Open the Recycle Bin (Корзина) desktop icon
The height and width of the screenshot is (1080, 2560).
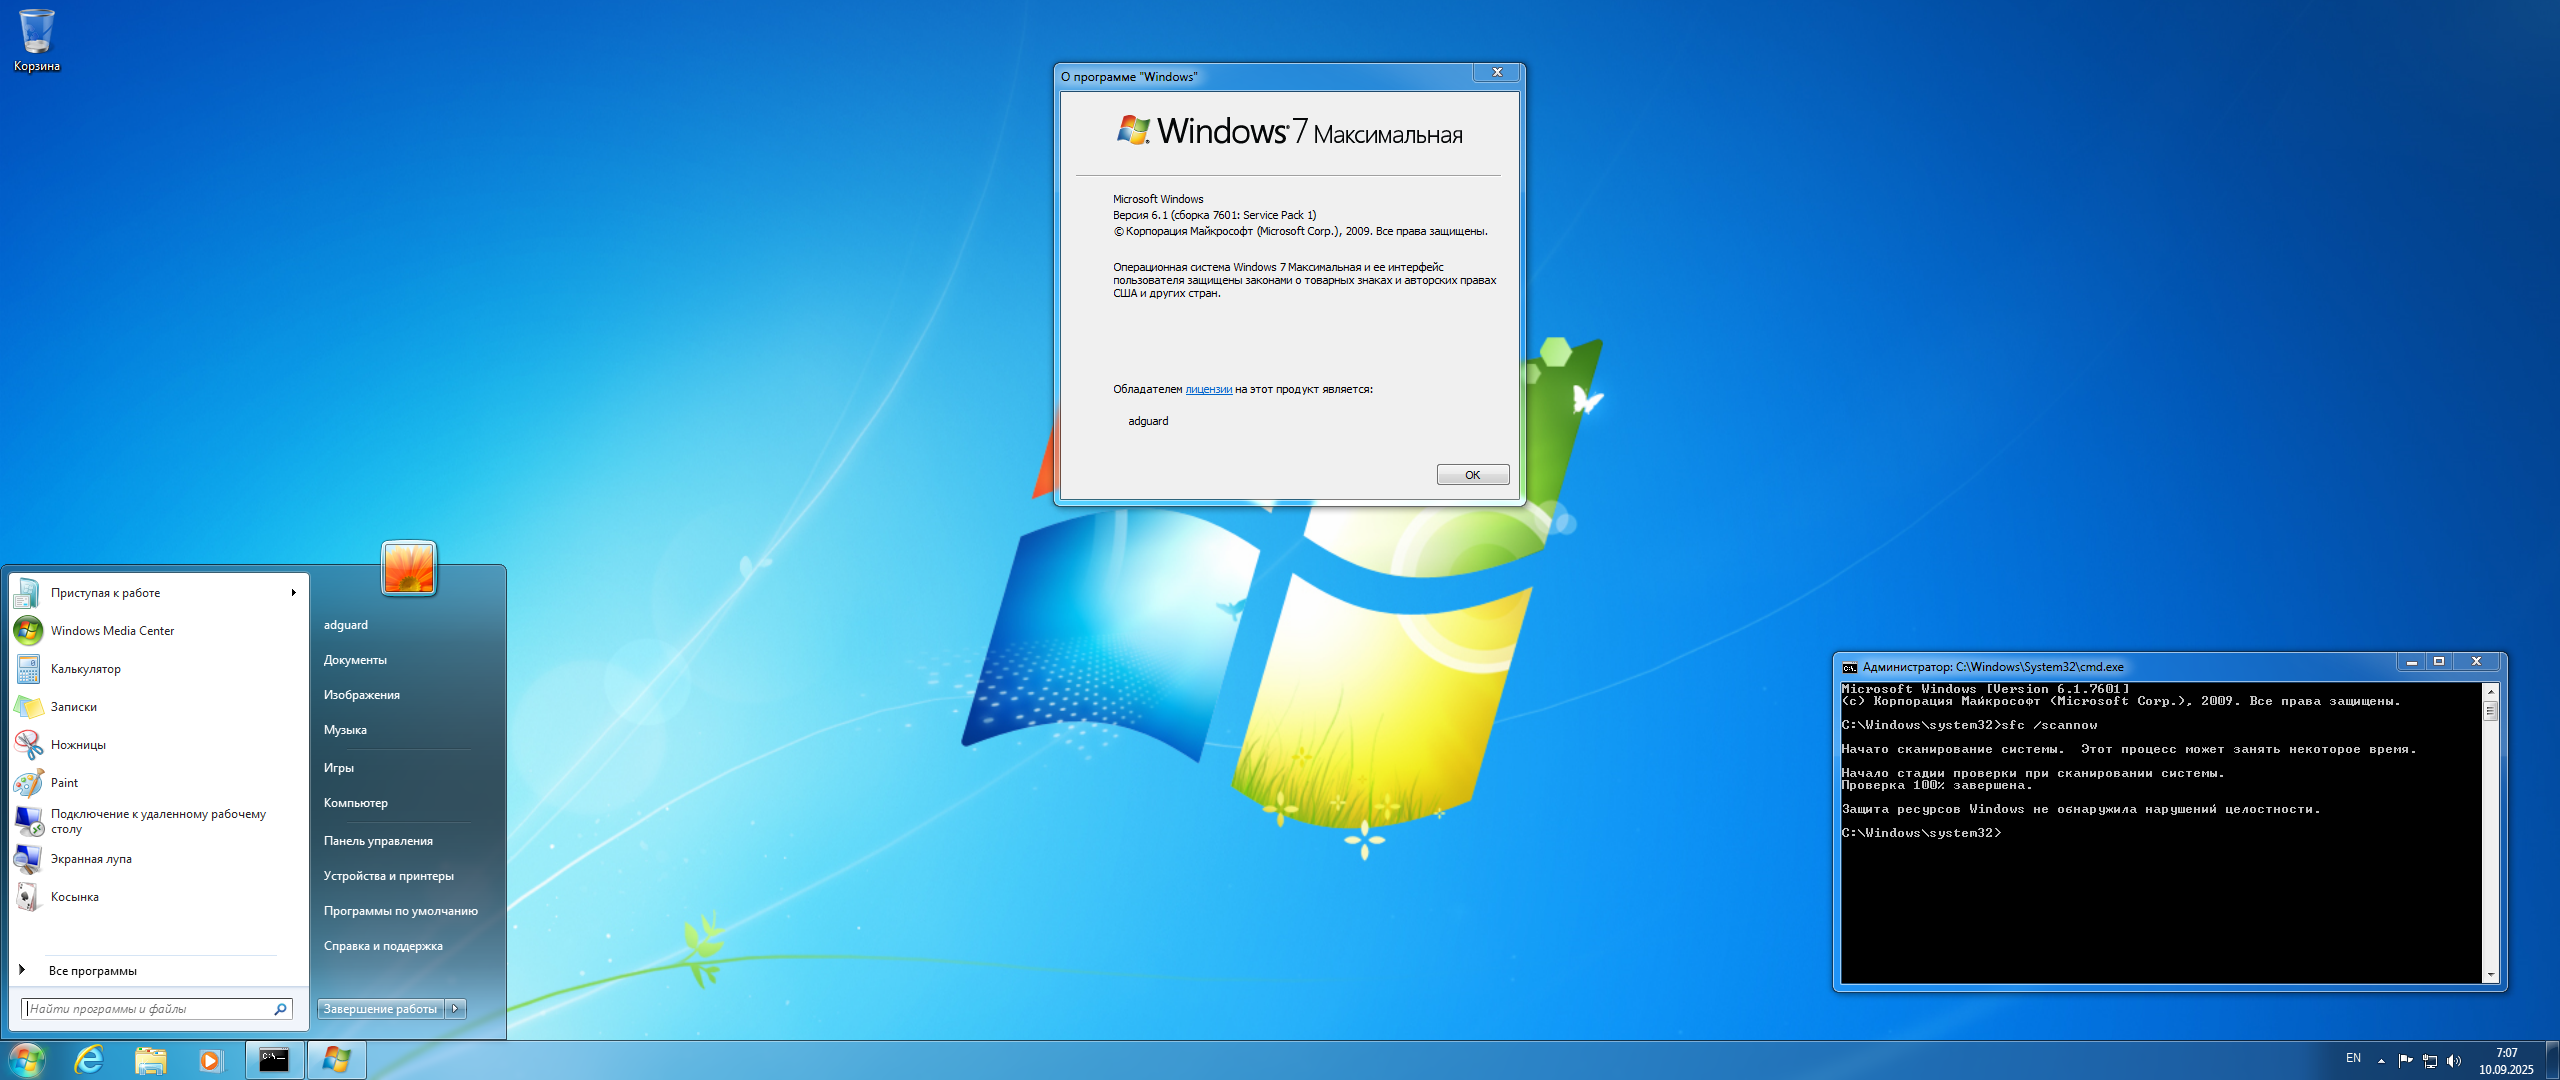click(36, 41)
